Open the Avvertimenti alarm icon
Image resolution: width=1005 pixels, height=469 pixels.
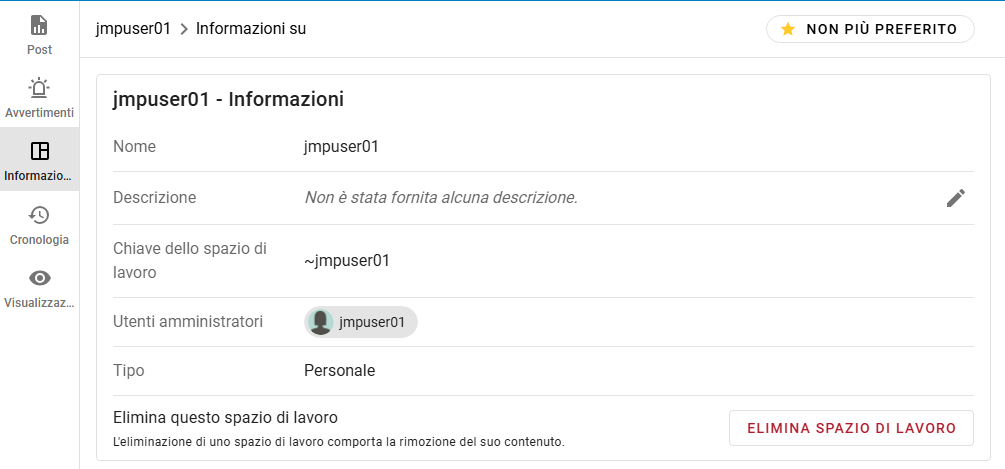tap(39, 88)
